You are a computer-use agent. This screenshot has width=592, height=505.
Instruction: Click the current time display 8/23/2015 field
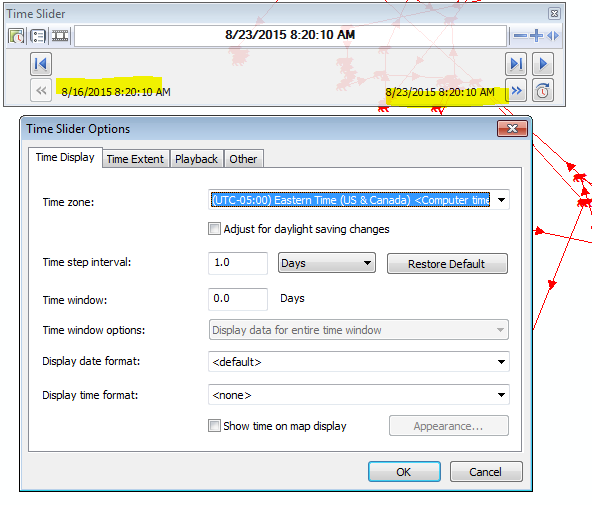[x=290, y=35]
